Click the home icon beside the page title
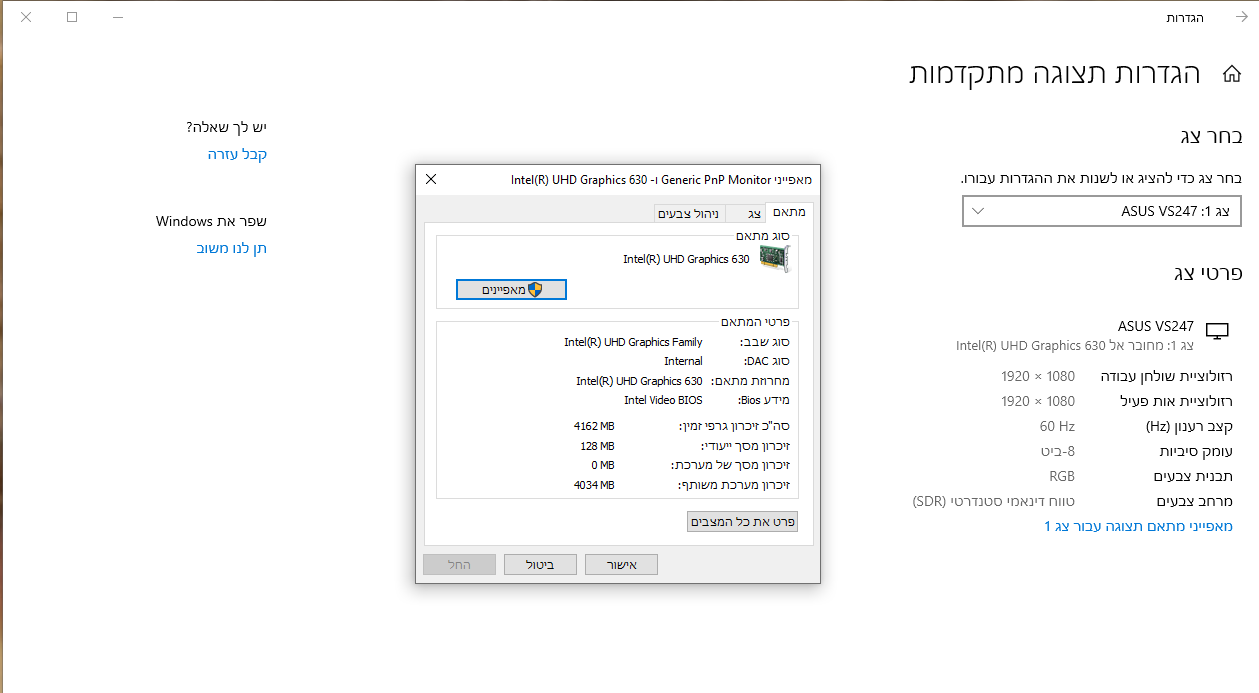Viewport: 1259px width, 693px height. tap(1232, 74)
